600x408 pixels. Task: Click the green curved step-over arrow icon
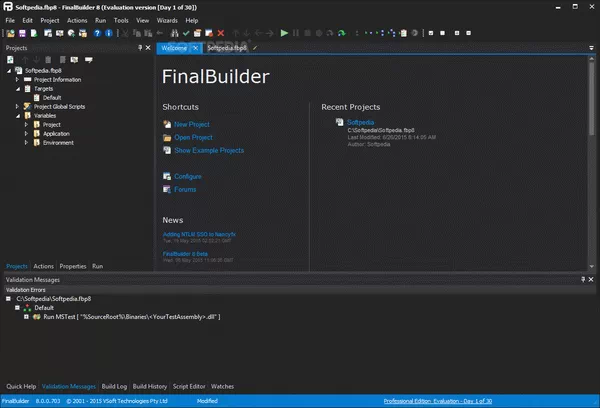342,33
